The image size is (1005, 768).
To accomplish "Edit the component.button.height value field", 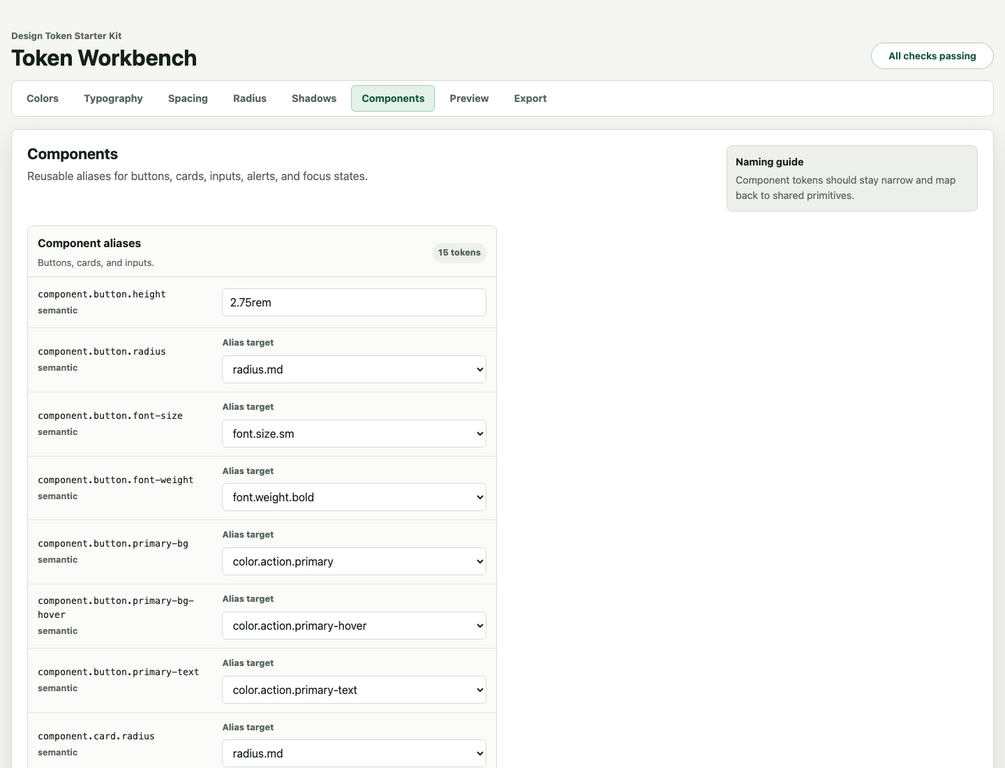I will [x=354, y=303].
